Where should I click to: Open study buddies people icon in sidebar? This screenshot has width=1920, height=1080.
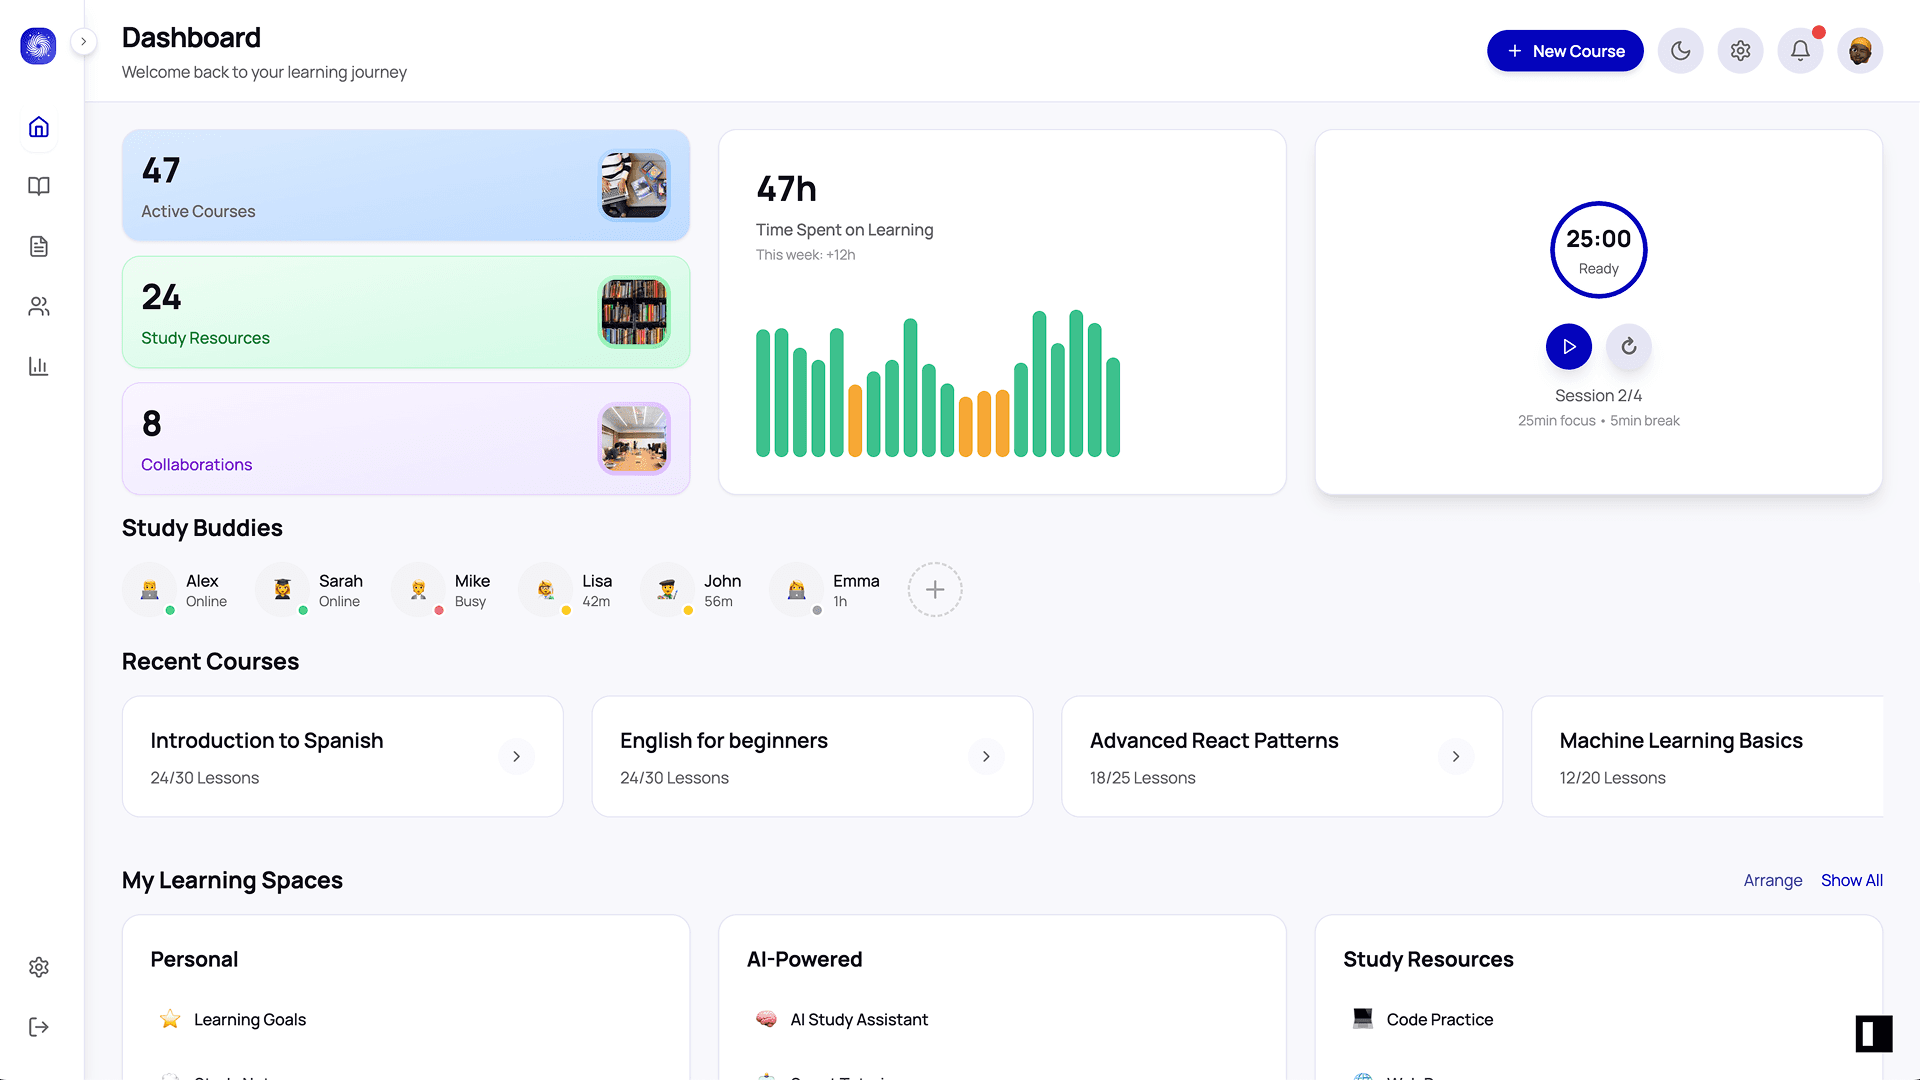coord(39,307)
